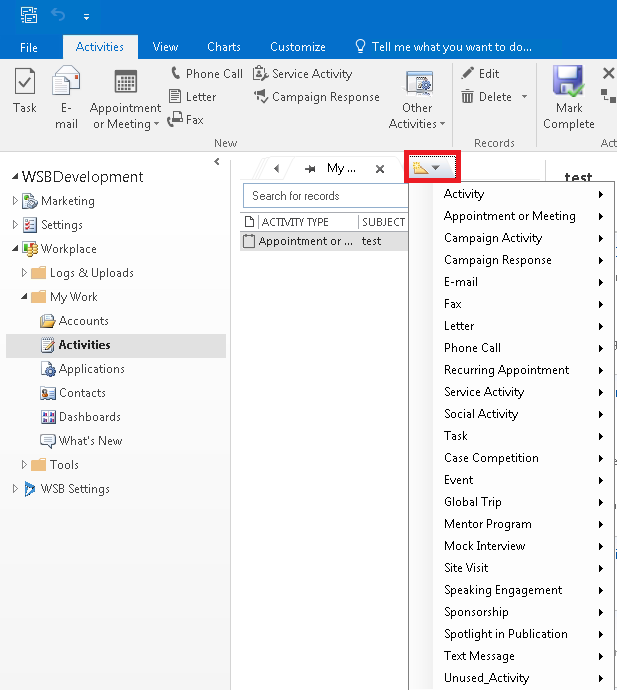The height and width of the screenshot is (690, 617).
Task: Click the Delete button in Records
Action: (486, 97)
